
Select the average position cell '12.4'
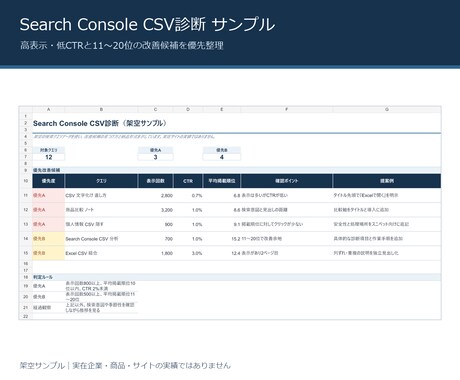[222, 253]
